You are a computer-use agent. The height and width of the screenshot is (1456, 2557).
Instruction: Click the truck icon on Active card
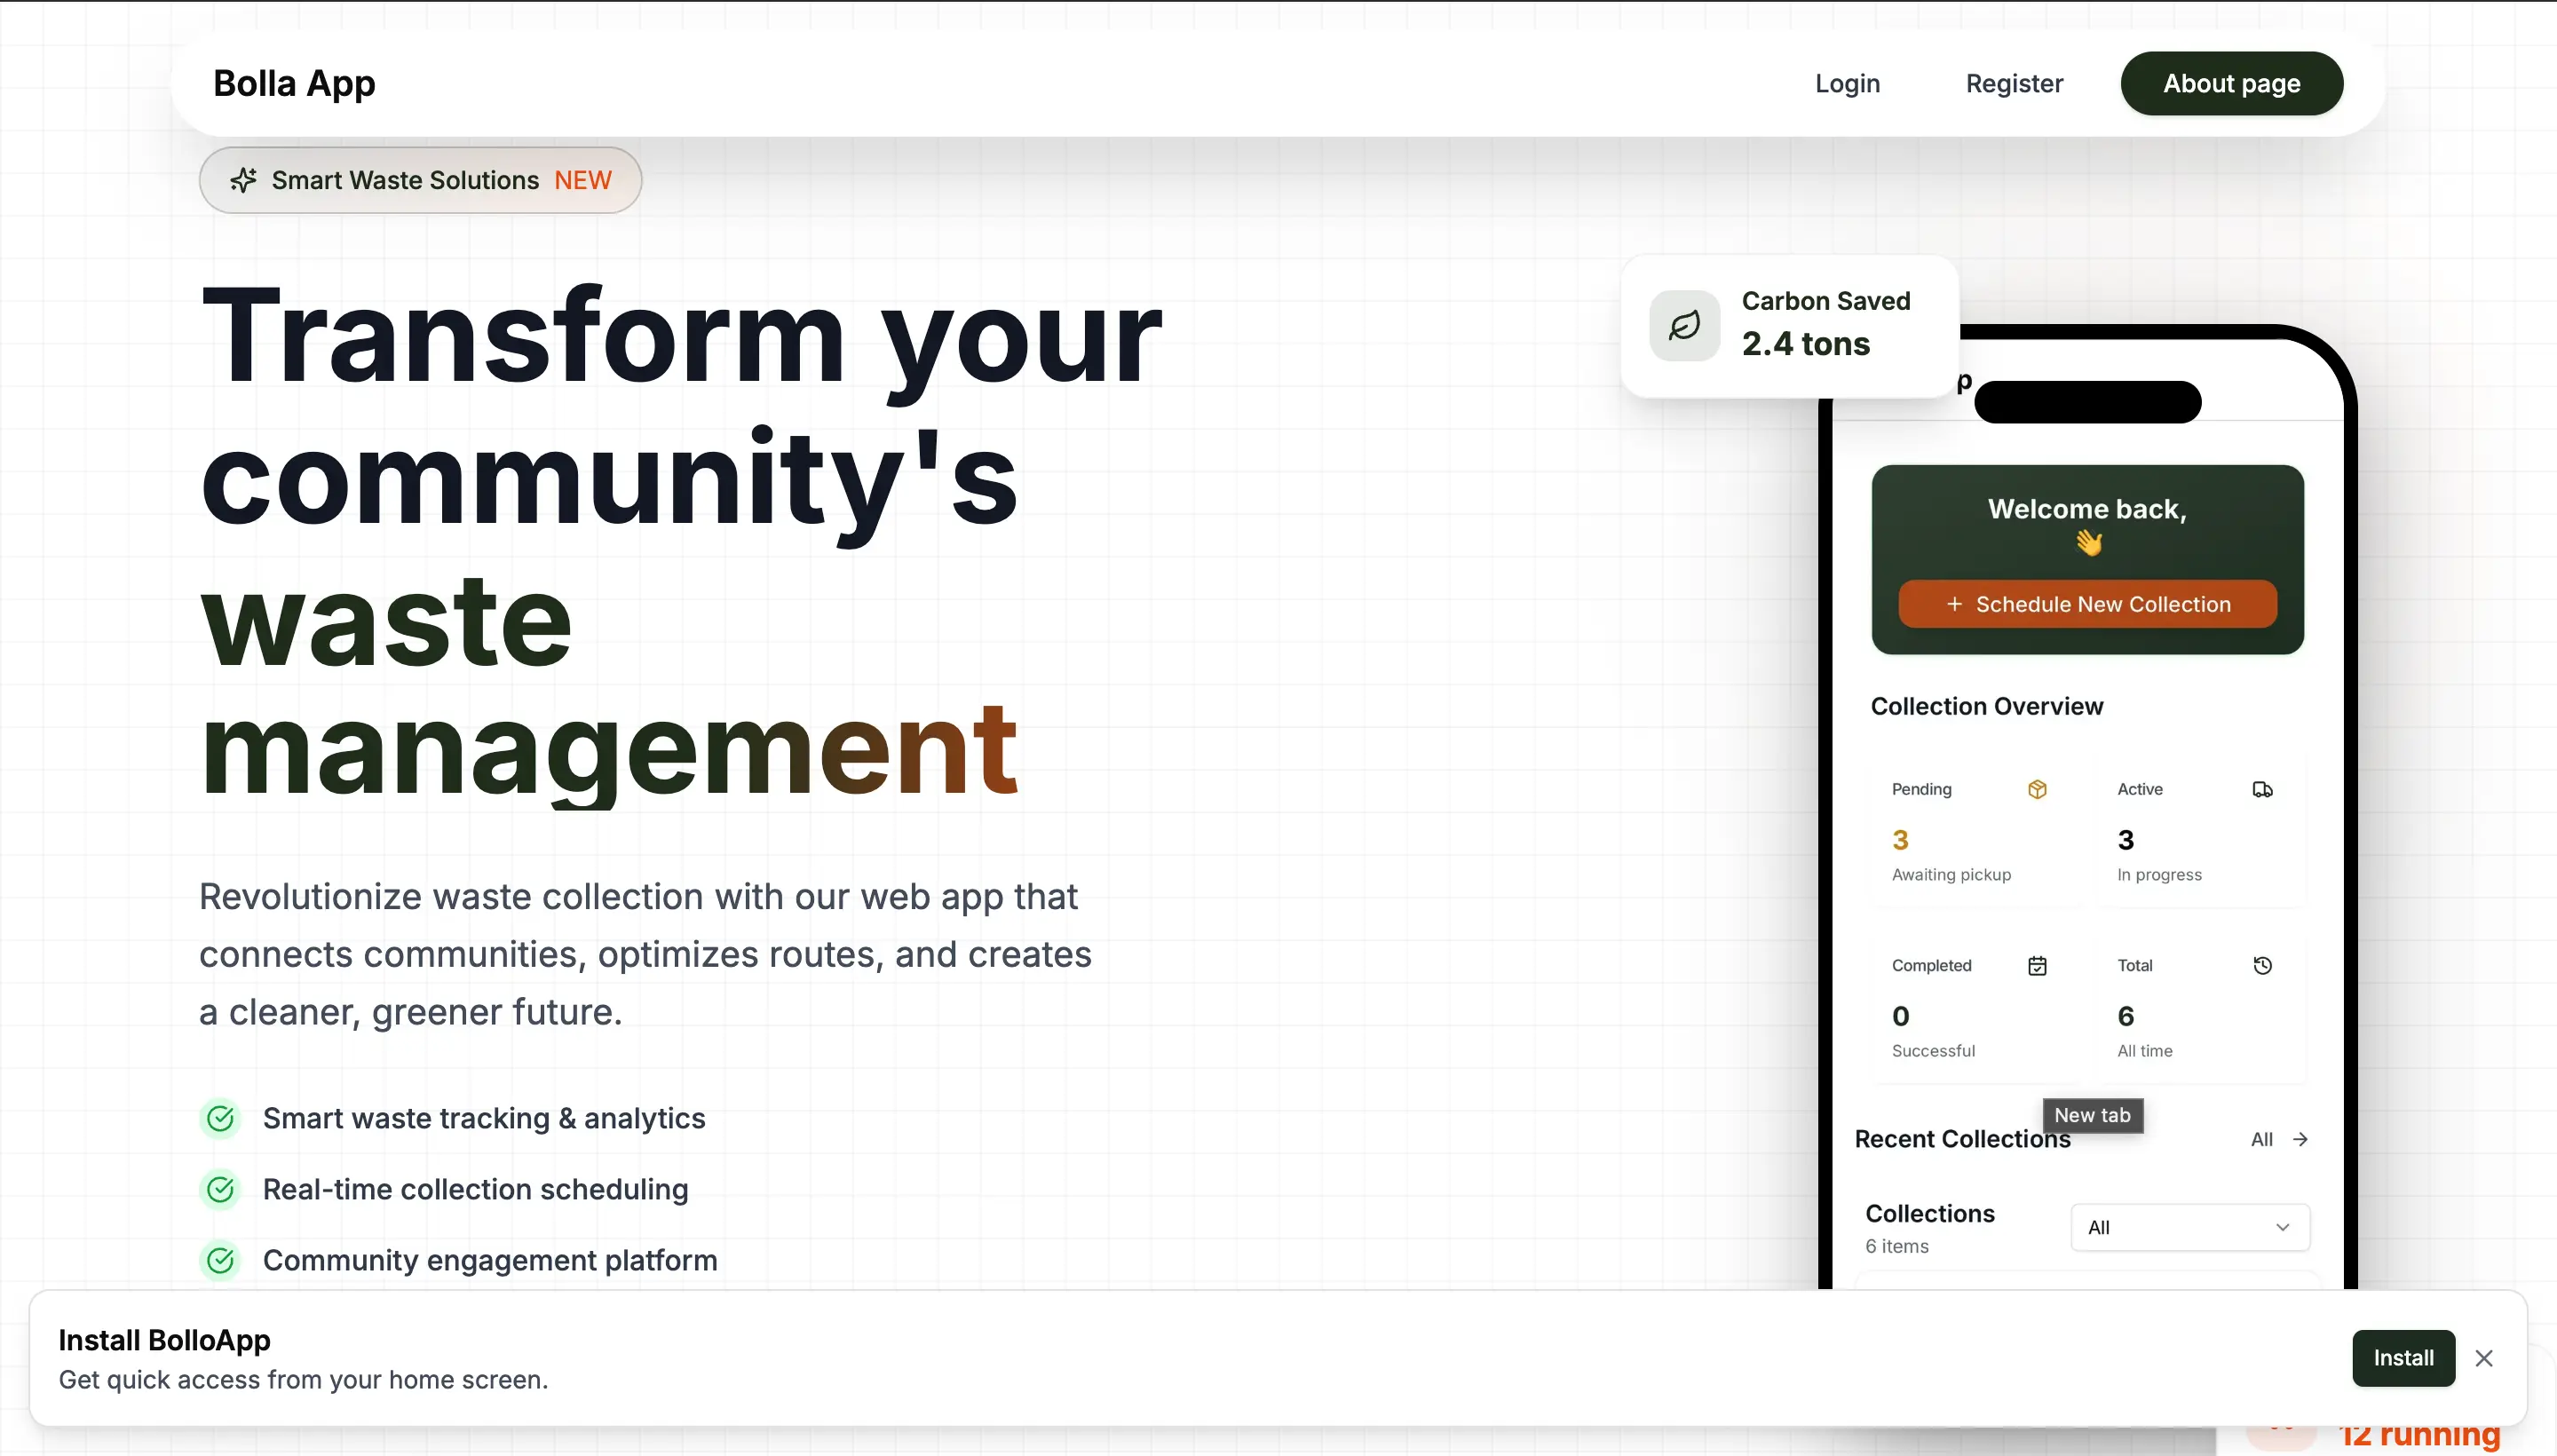click(2262, 790)
